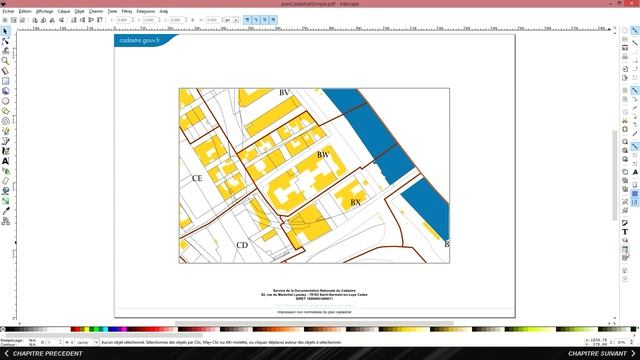Select the Measure tool
The height and width of the screenshot is (360, 640).
(5, 71)
